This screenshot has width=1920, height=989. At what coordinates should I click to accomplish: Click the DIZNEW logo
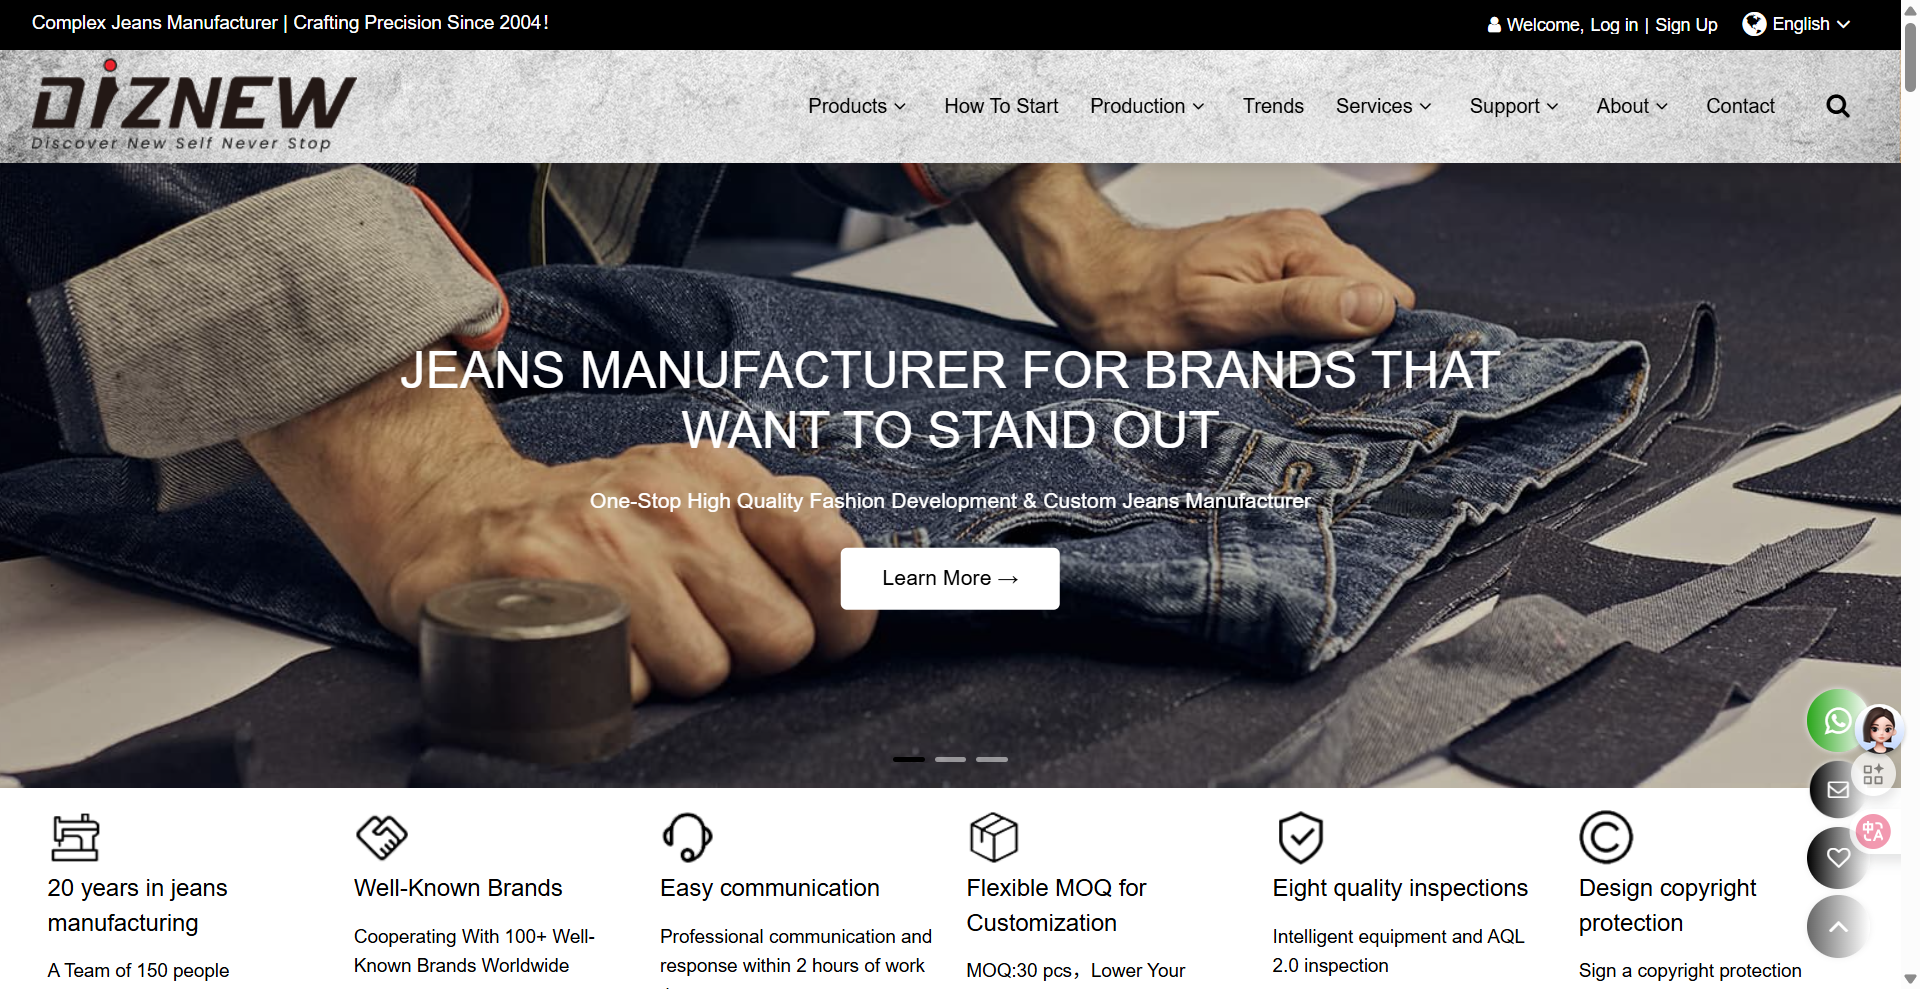tap(193, 106)
